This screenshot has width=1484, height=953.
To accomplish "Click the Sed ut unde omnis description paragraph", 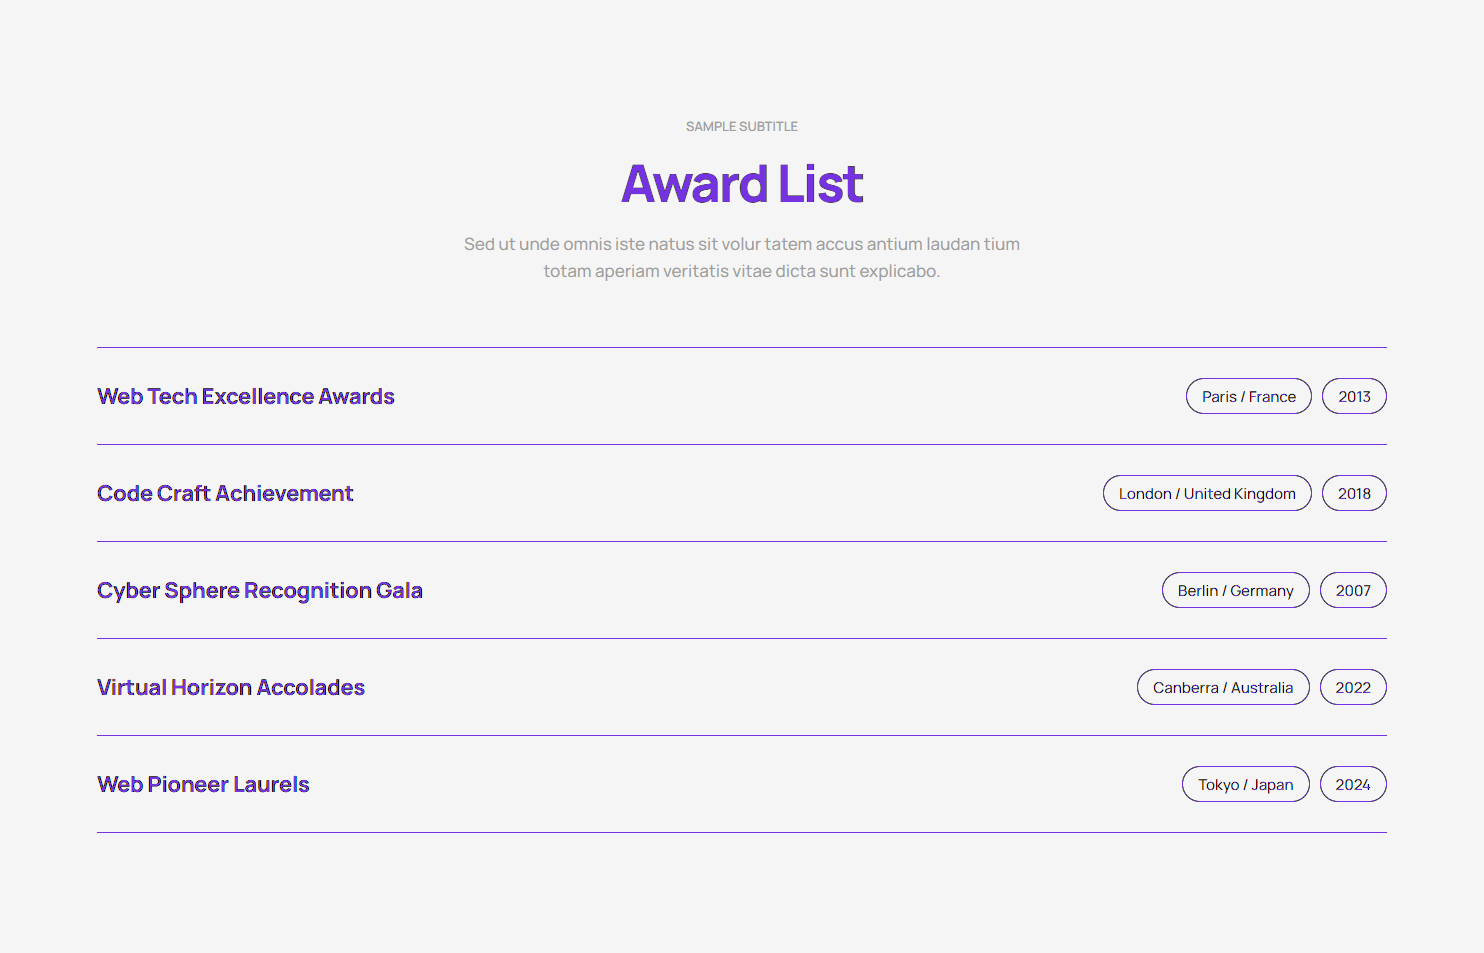I will click(x=742, y=258).
